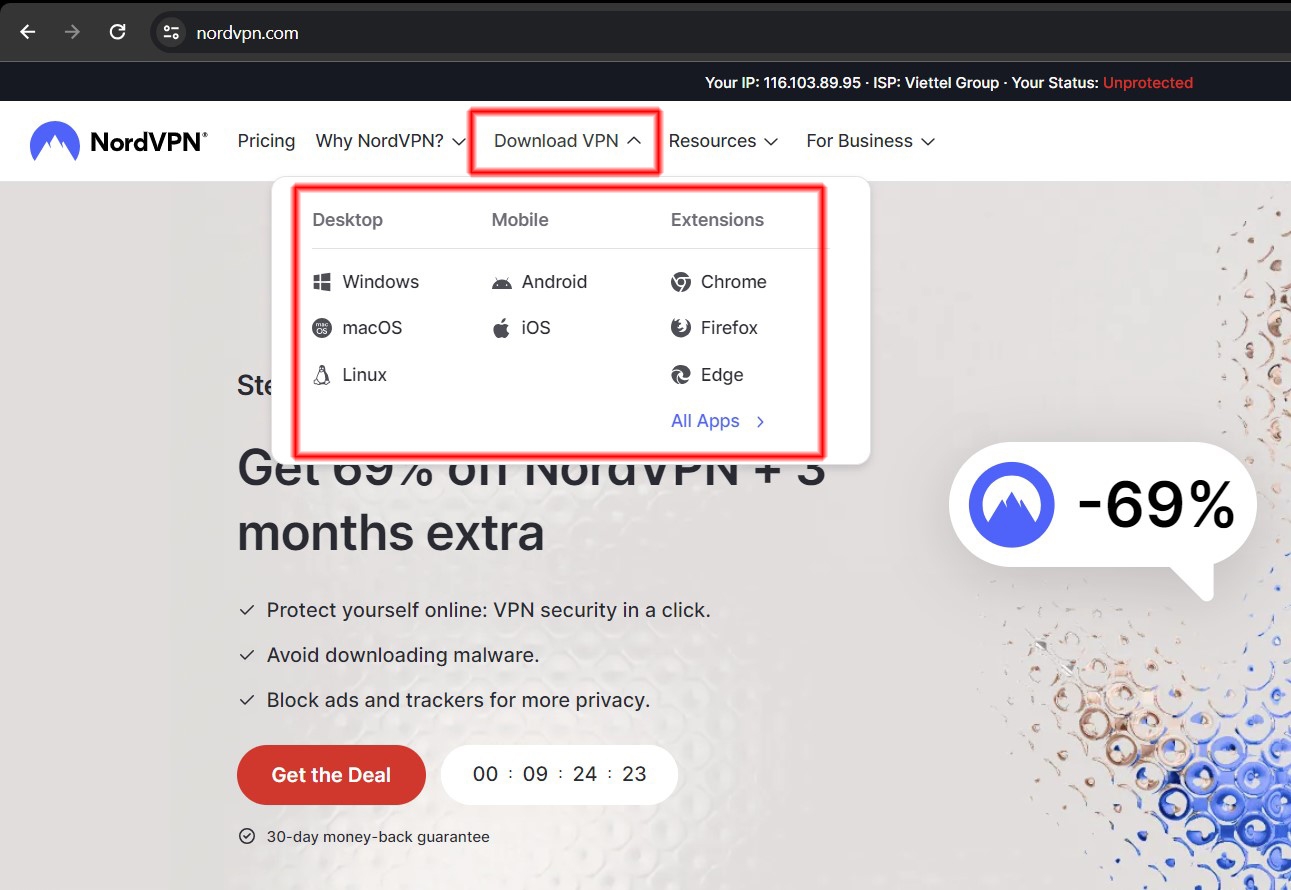Open the All Apps link

tap(704, 420)
